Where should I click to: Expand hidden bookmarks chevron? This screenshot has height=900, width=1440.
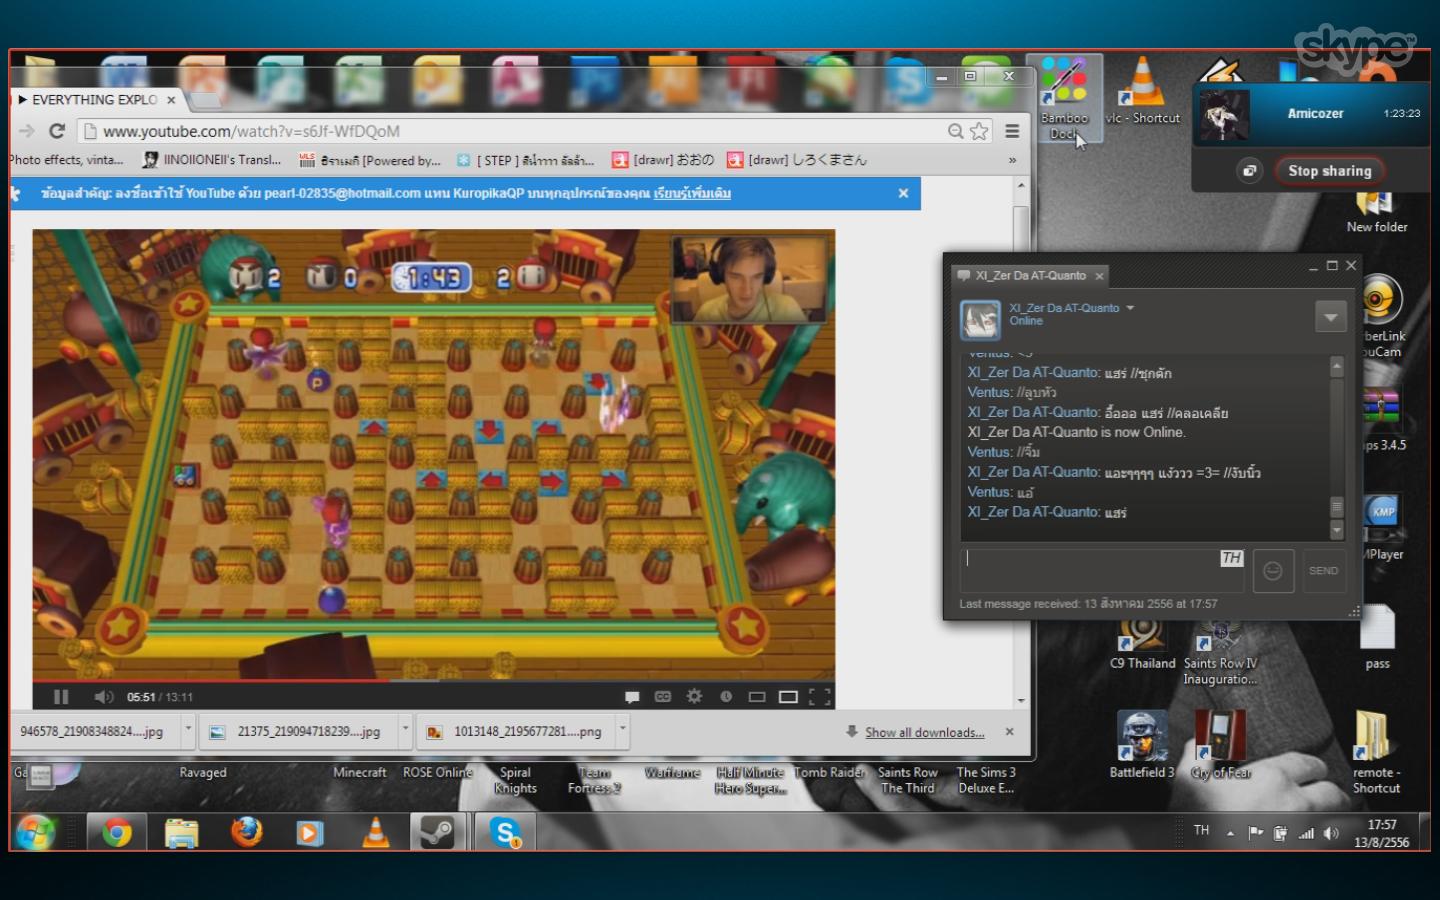1012,160
